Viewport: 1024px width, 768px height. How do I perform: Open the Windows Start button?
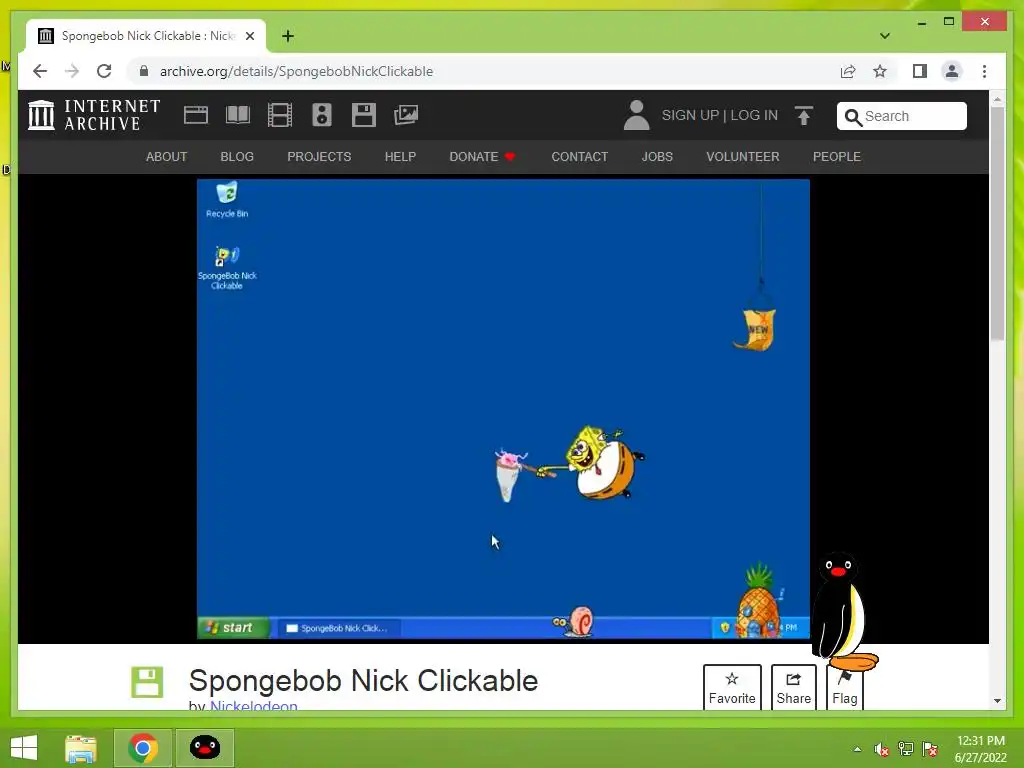pos(24,748)
